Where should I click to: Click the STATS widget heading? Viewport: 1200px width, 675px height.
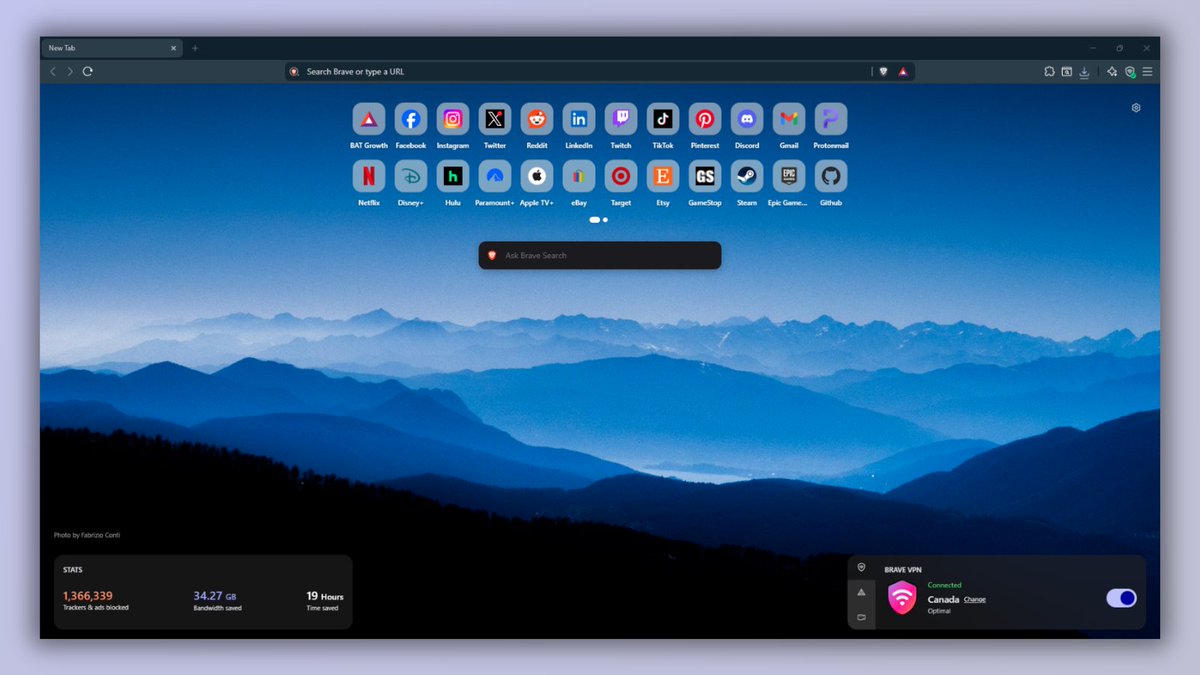tap(72, 570)
